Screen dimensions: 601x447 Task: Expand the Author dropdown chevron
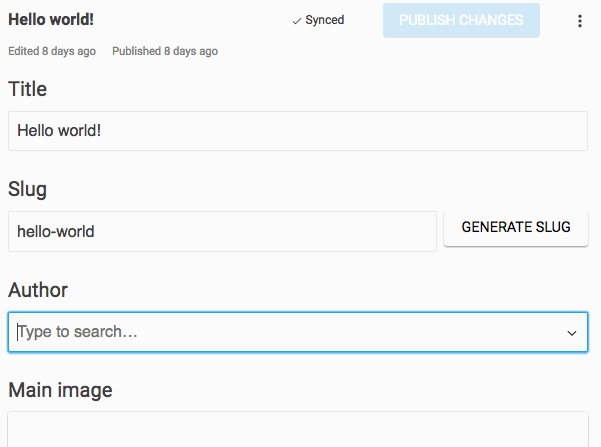[572, 332]
